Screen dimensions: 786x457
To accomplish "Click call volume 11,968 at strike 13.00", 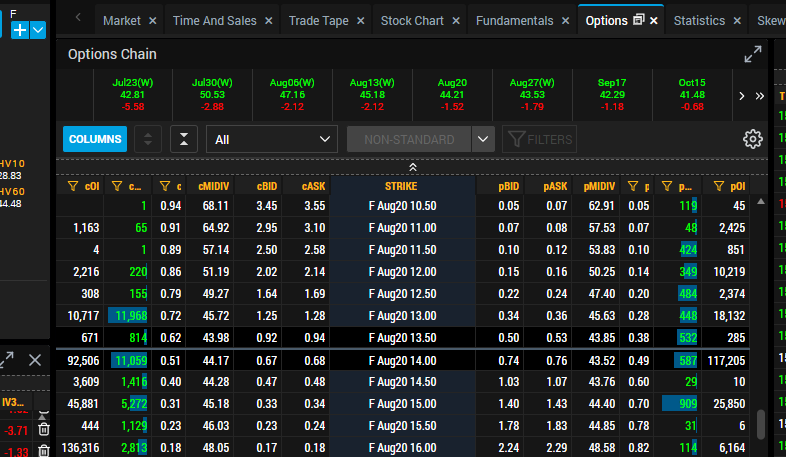I will point(128,316).
